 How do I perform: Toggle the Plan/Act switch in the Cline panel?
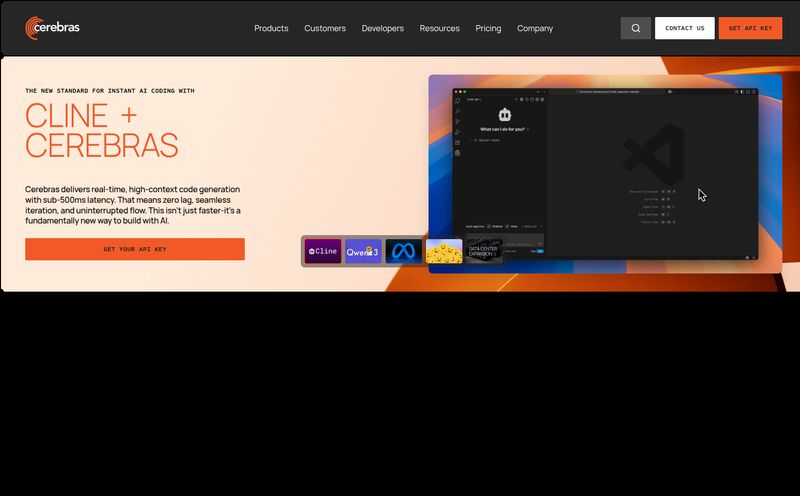[537, 251]
